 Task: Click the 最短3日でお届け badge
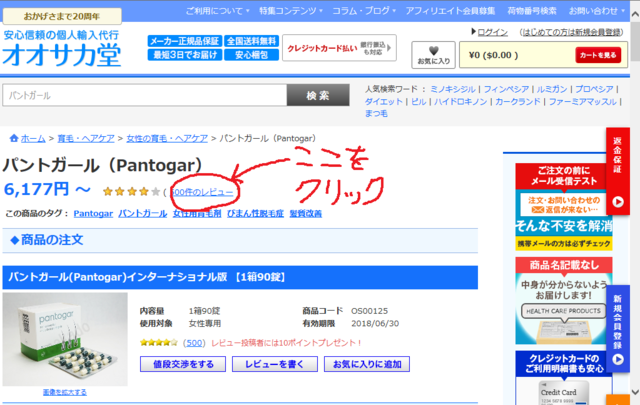coord(185,55)
